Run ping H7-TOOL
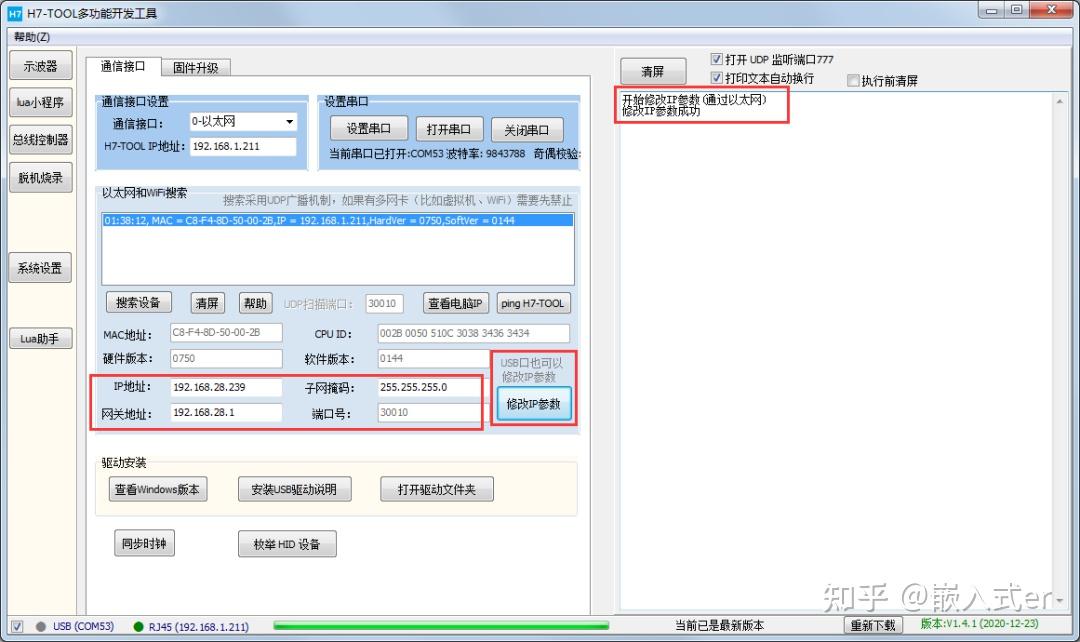Image resolution: width=1080 pixels, height=642 pixels. pyautogui.click(x=533, y=302)
